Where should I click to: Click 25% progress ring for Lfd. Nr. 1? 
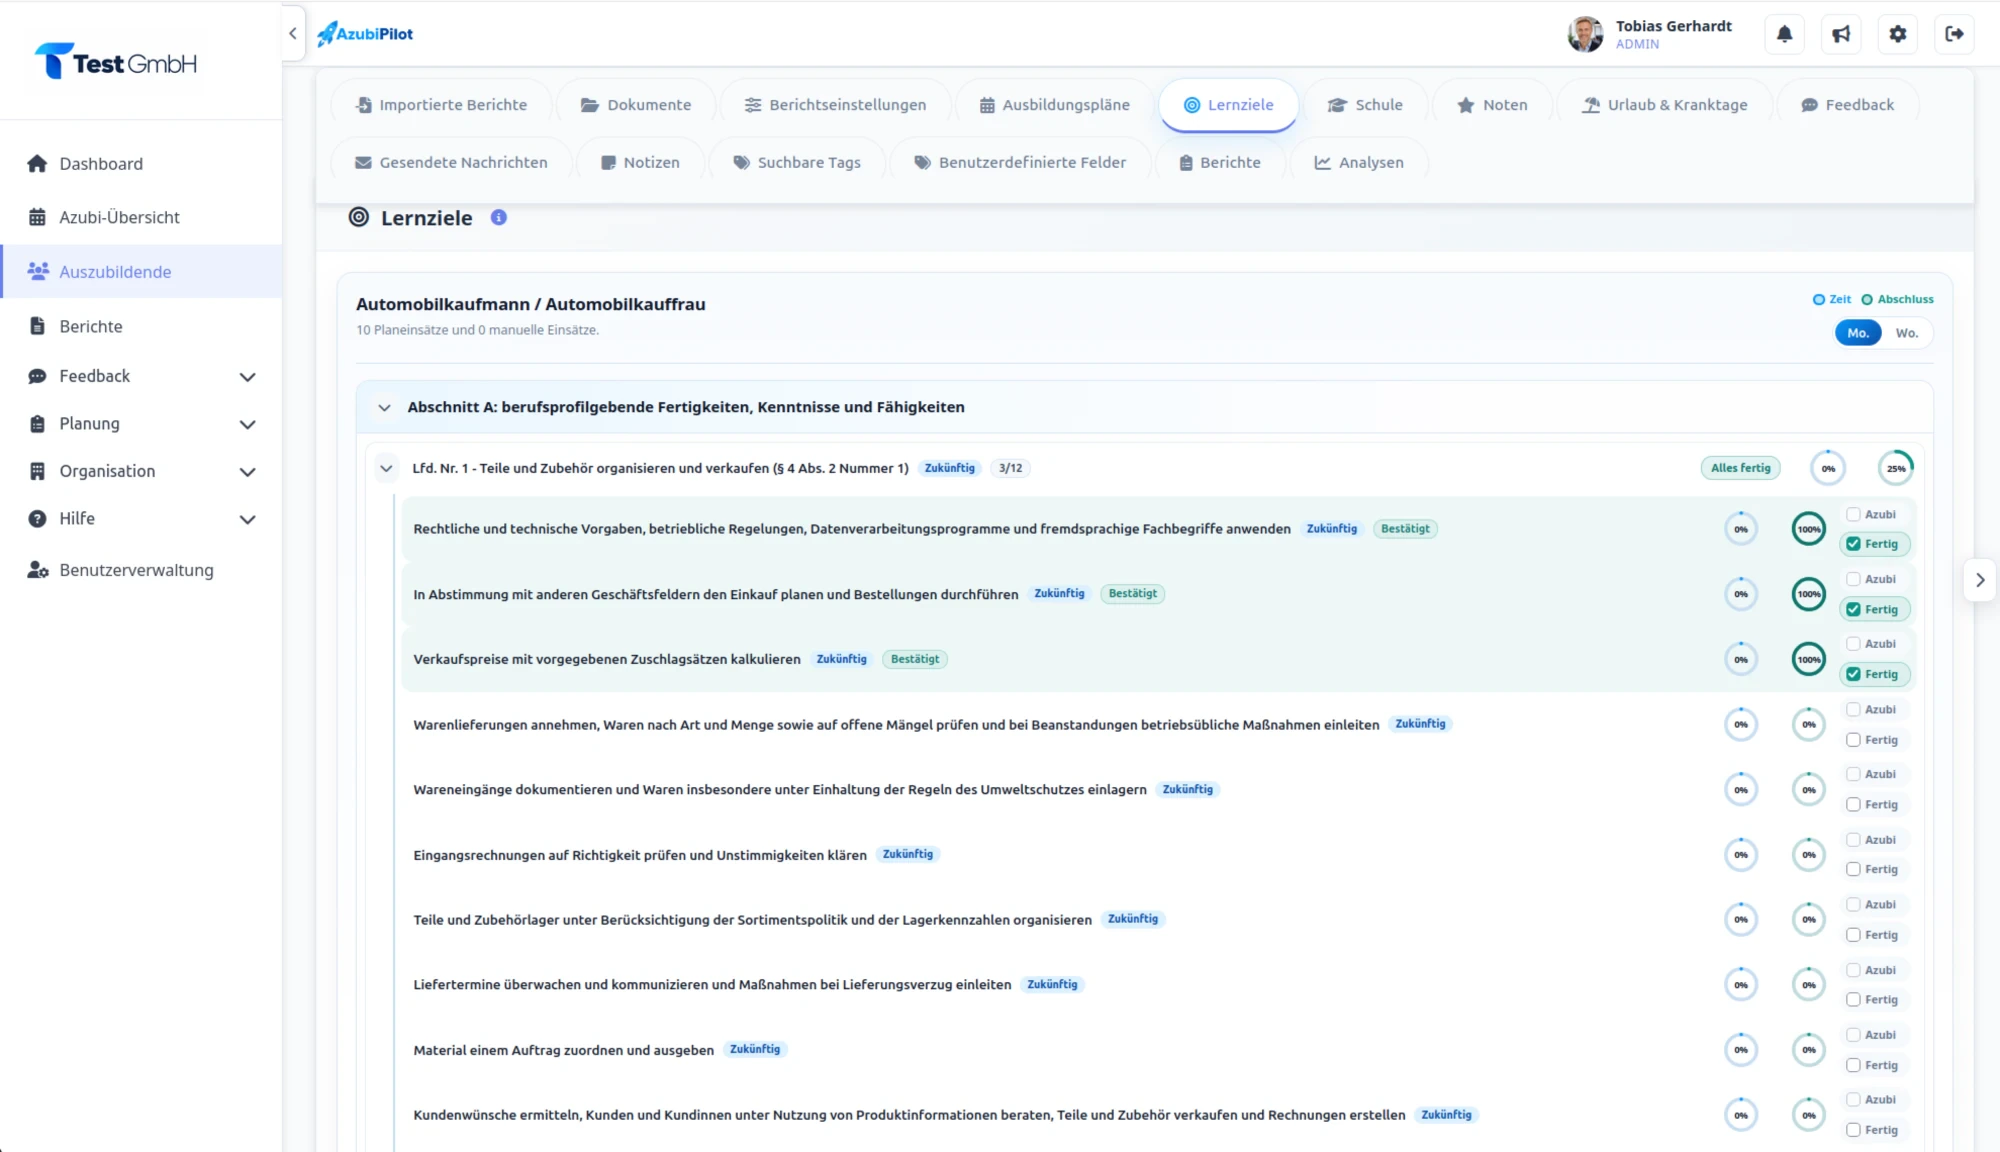pos(1896,468)
